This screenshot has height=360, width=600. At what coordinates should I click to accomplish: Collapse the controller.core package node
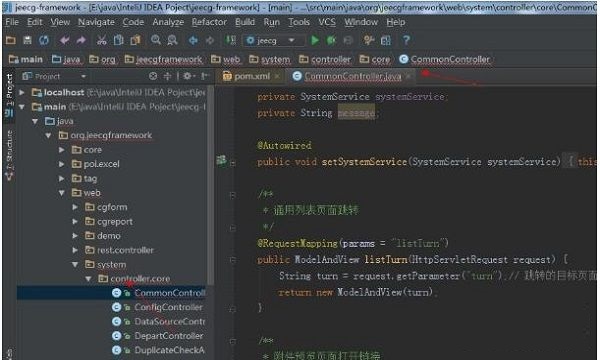(88, 279)
